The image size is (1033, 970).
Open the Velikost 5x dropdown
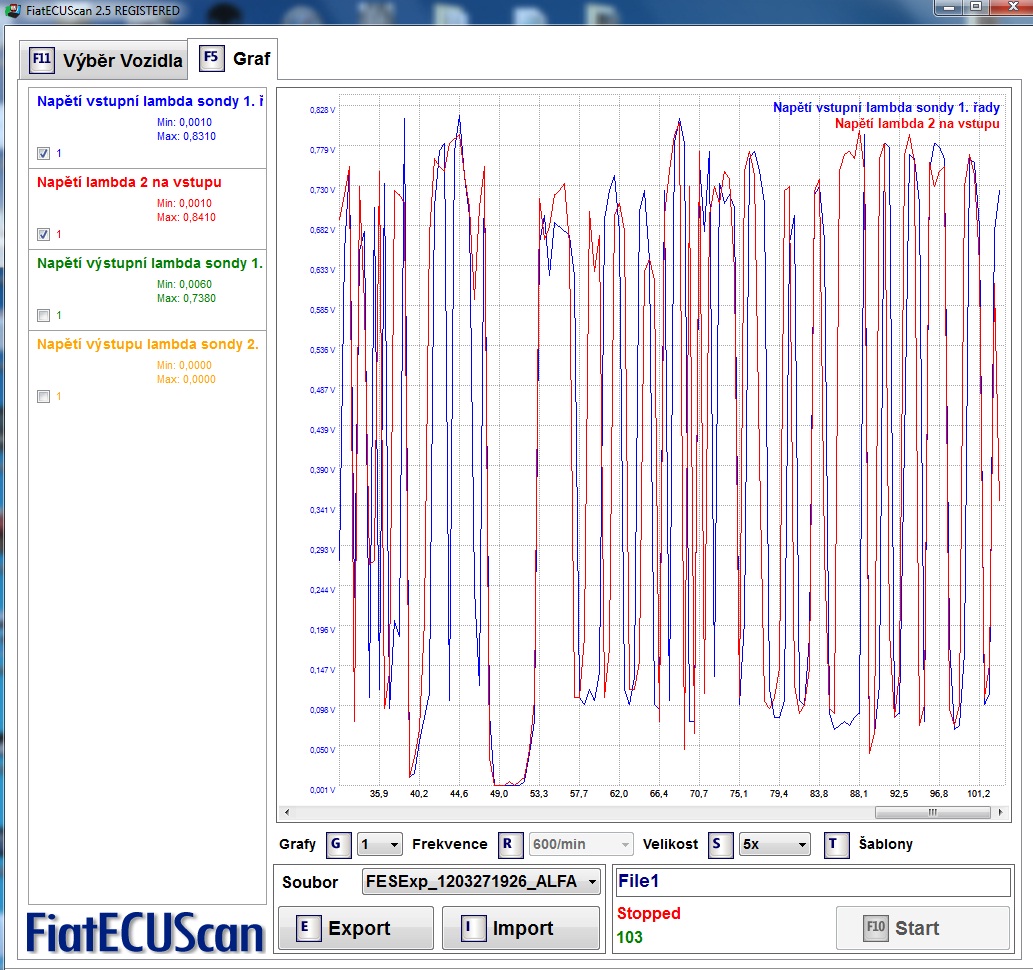pyautogui.click(x=774, y=845)
